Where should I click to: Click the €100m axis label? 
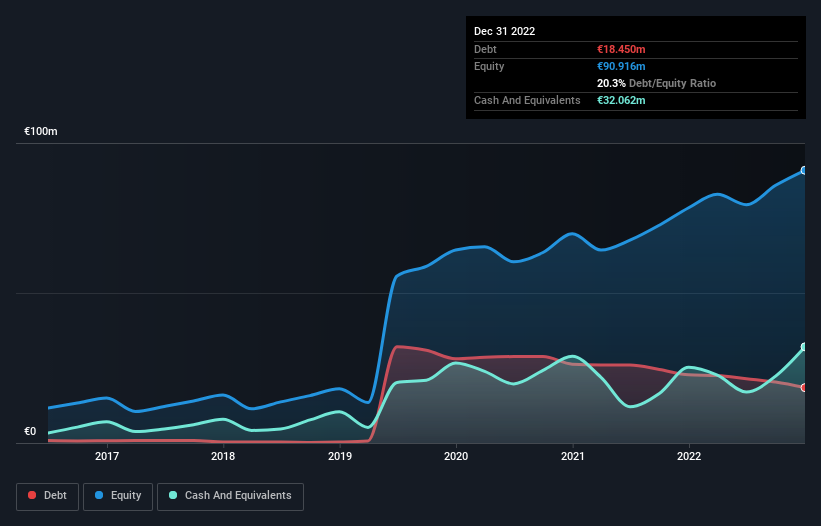coord(41,131)
